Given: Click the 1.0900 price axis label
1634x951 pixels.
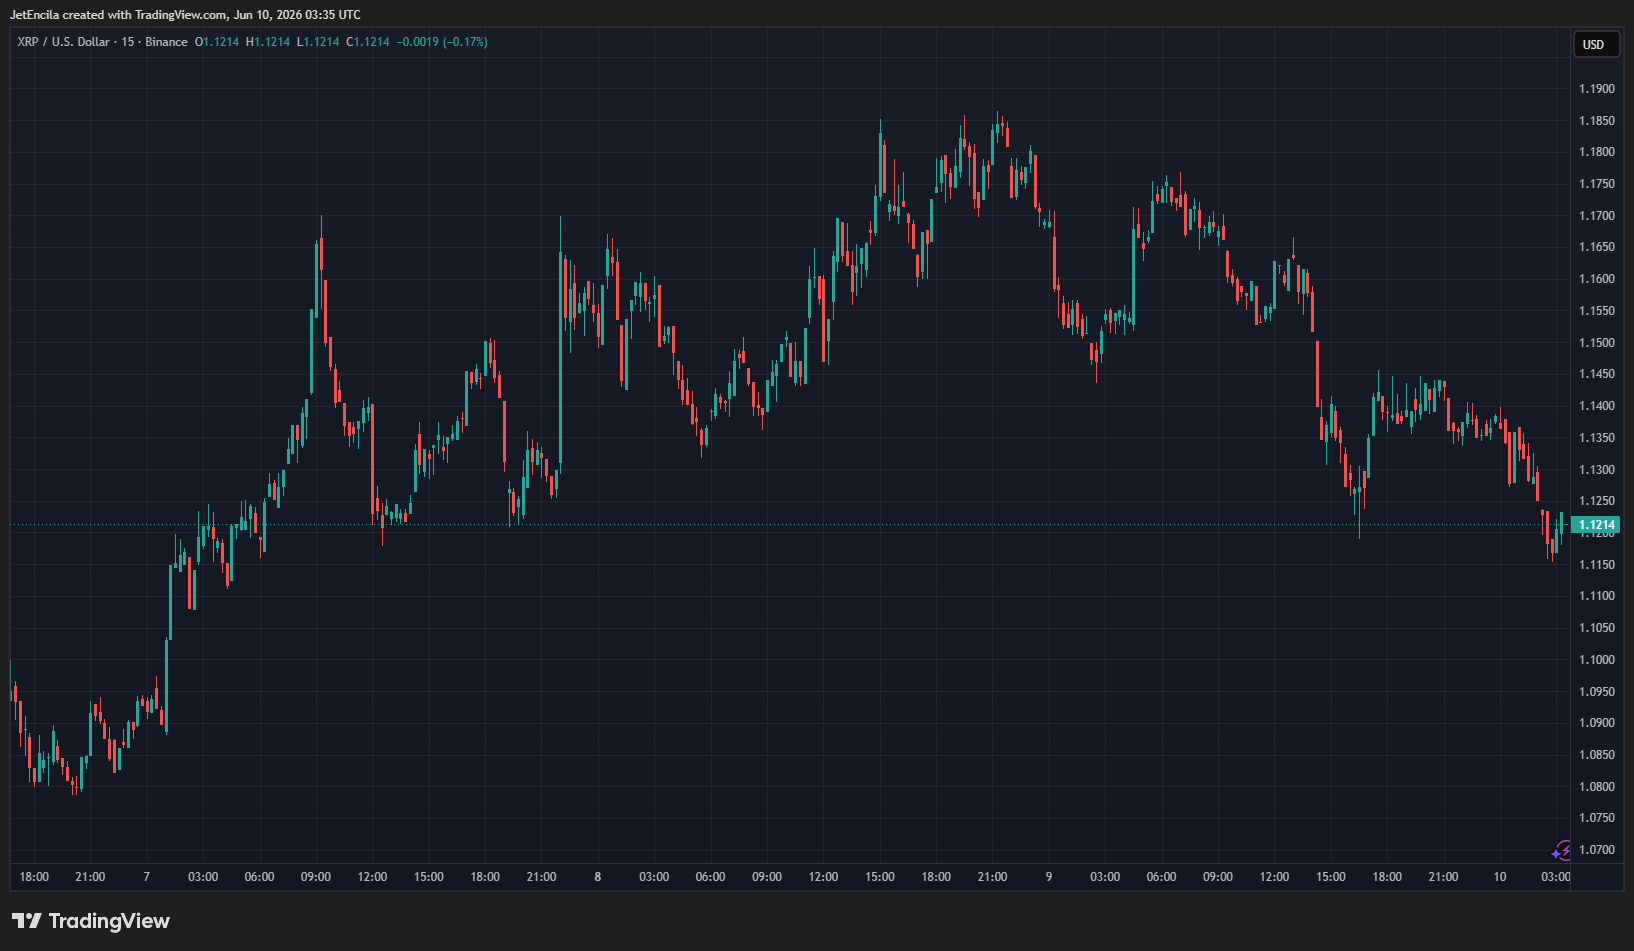Looking at the screenshot, I should point(1597,723).
